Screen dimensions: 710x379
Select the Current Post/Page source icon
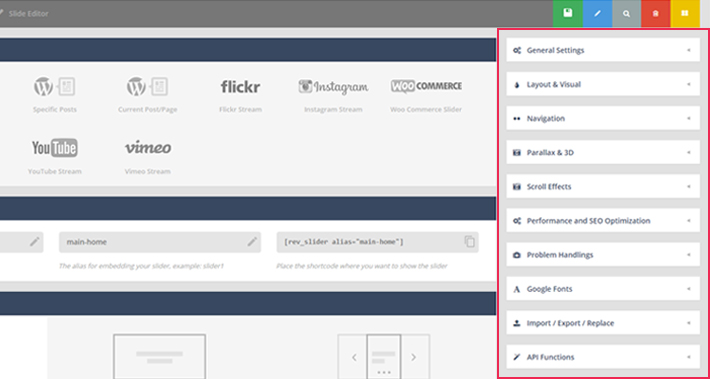click(x=147, y=86)
